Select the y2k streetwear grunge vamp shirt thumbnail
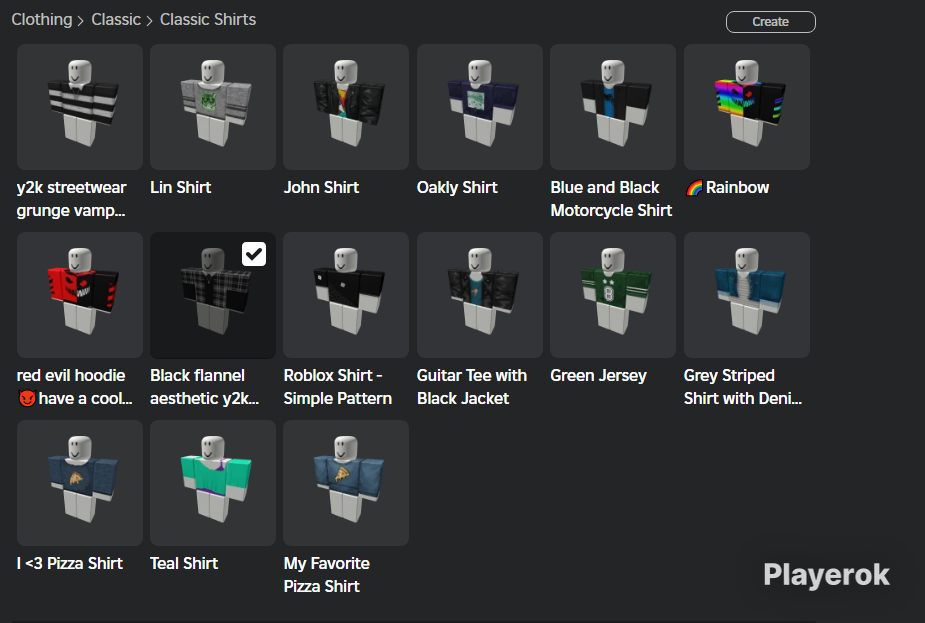This screenshot has height=623, width=925. point(80,107)
